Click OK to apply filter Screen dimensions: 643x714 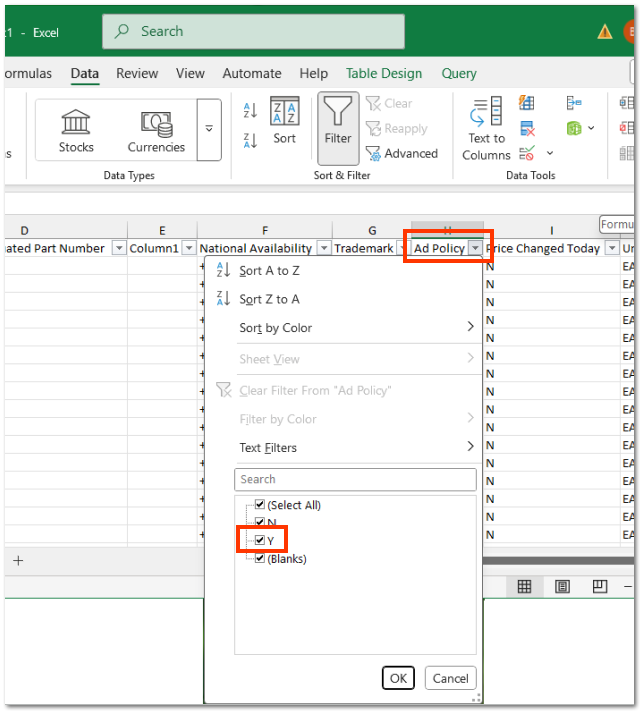click(398, 678)
